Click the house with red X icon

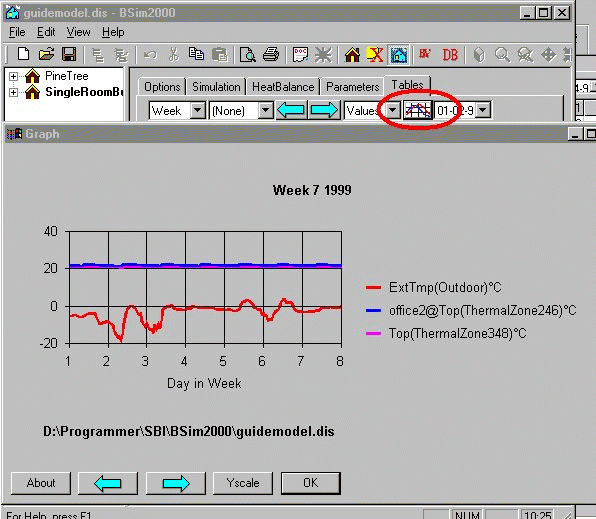point(375,54)
